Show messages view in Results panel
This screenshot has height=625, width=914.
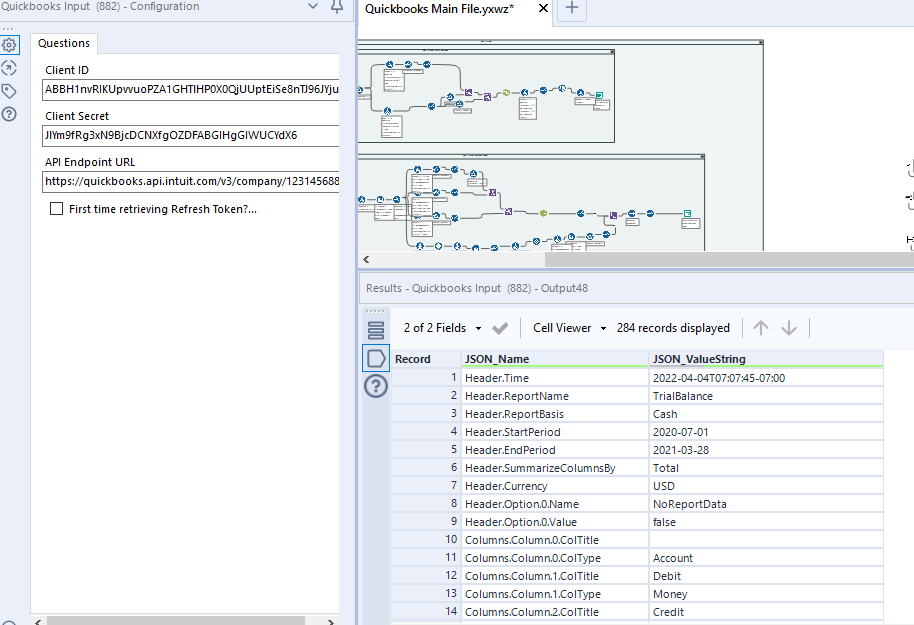376,330
